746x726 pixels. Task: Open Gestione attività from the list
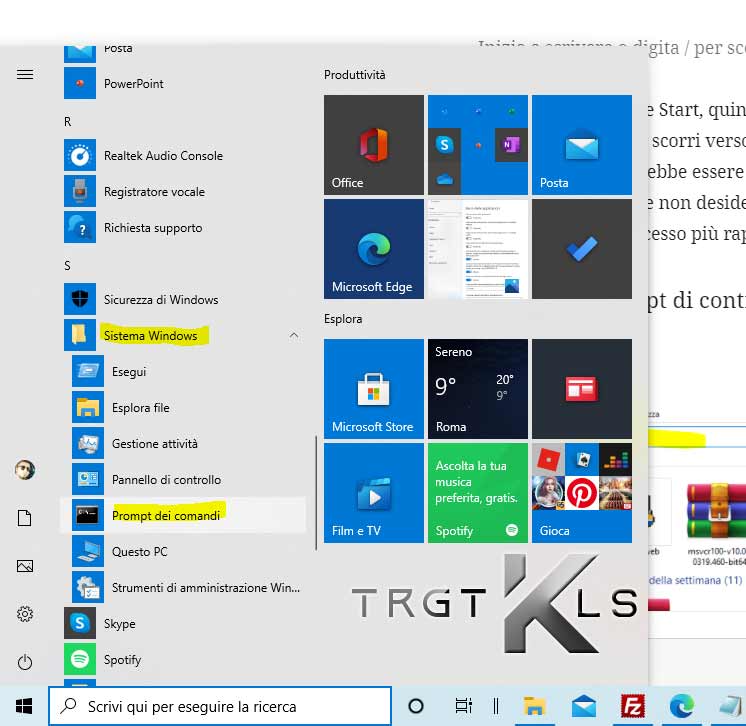coord(154,443)
